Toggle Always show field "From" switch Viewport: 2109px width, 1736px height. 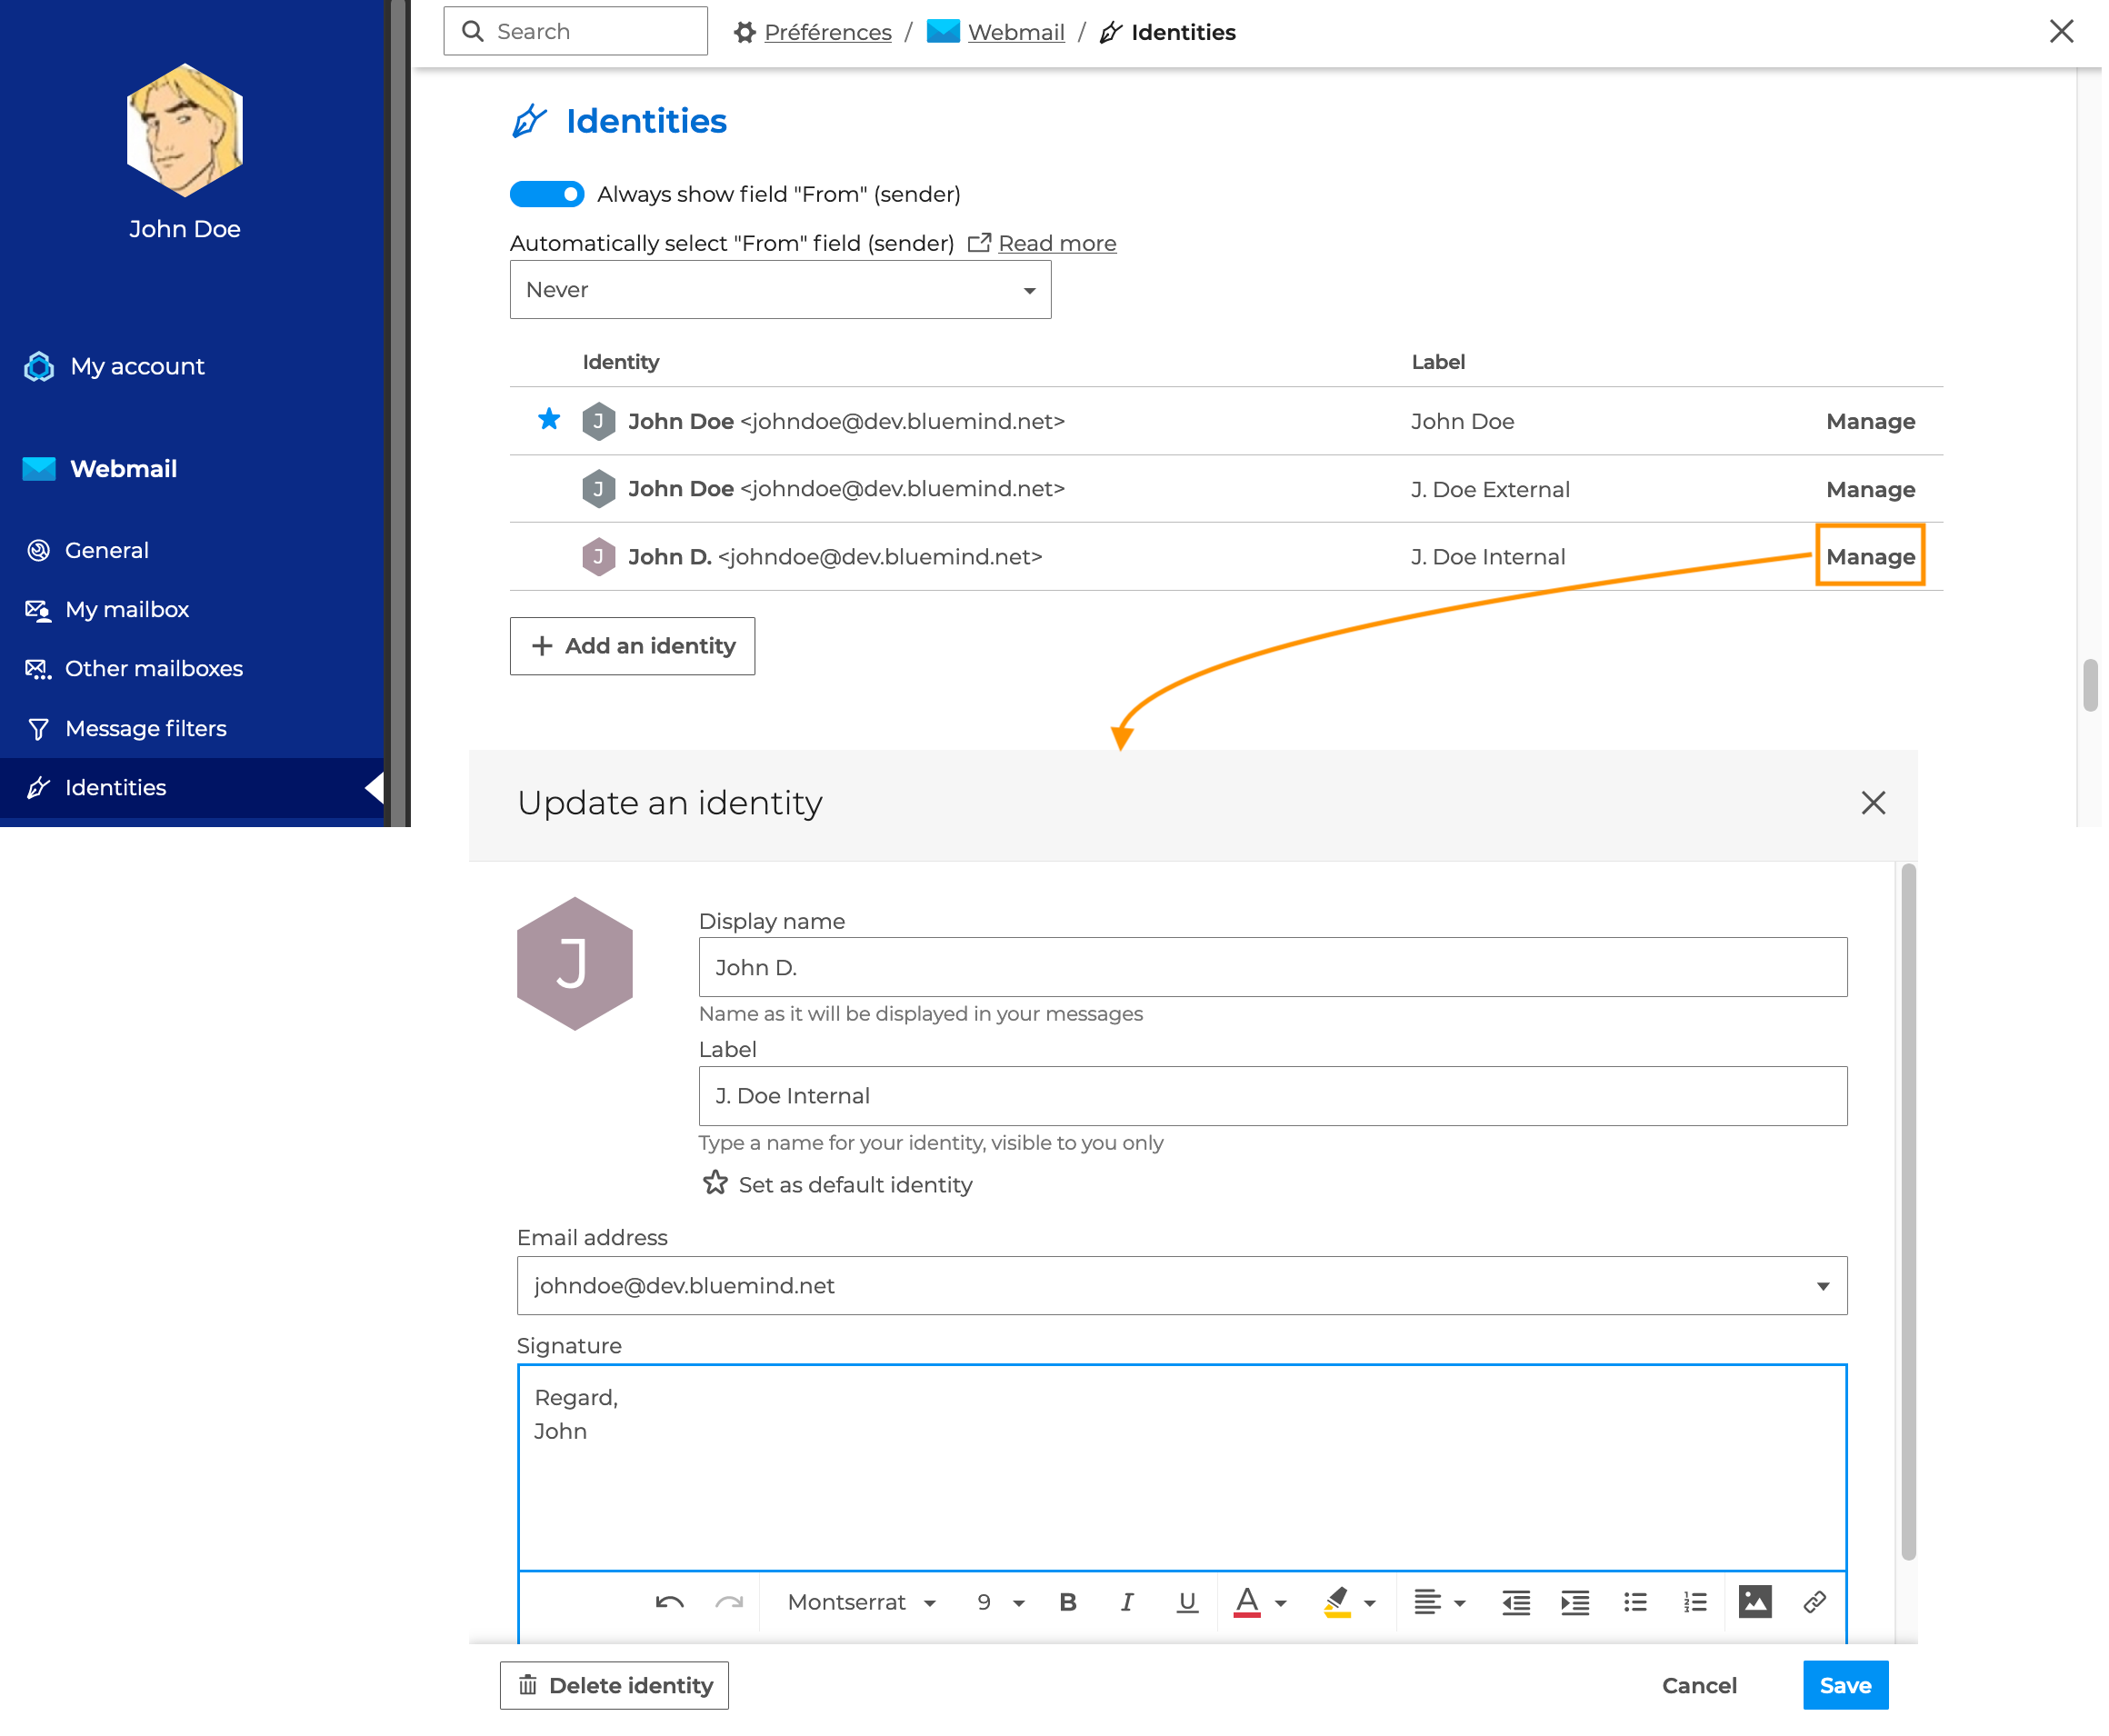[x=547, y=194]
